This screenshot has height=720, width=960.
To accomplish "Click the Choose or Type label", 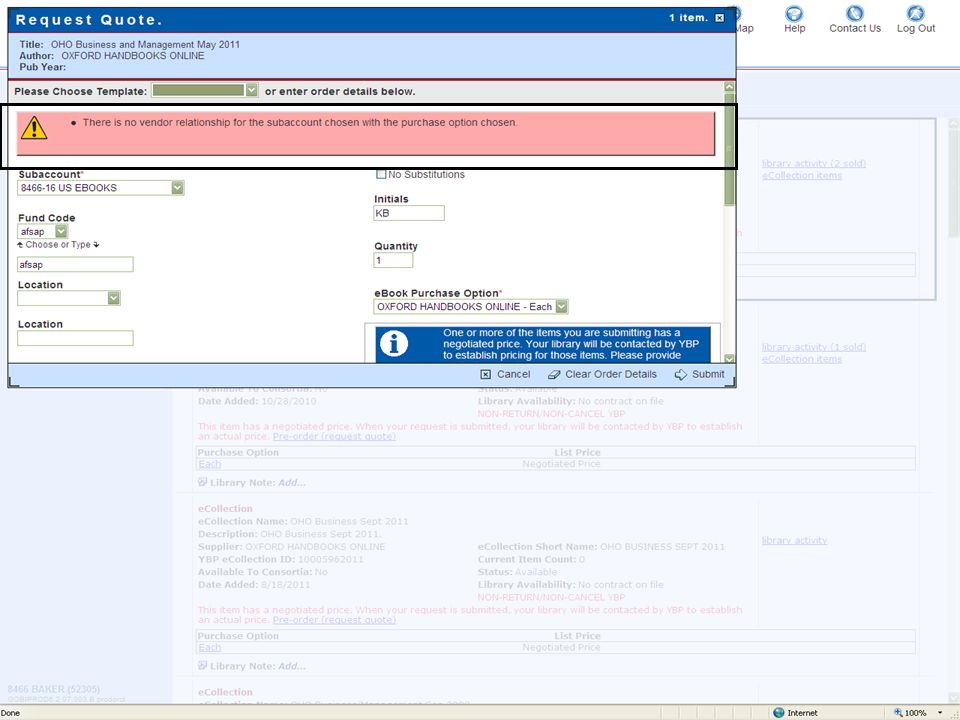I will click(x=58, y=244).
